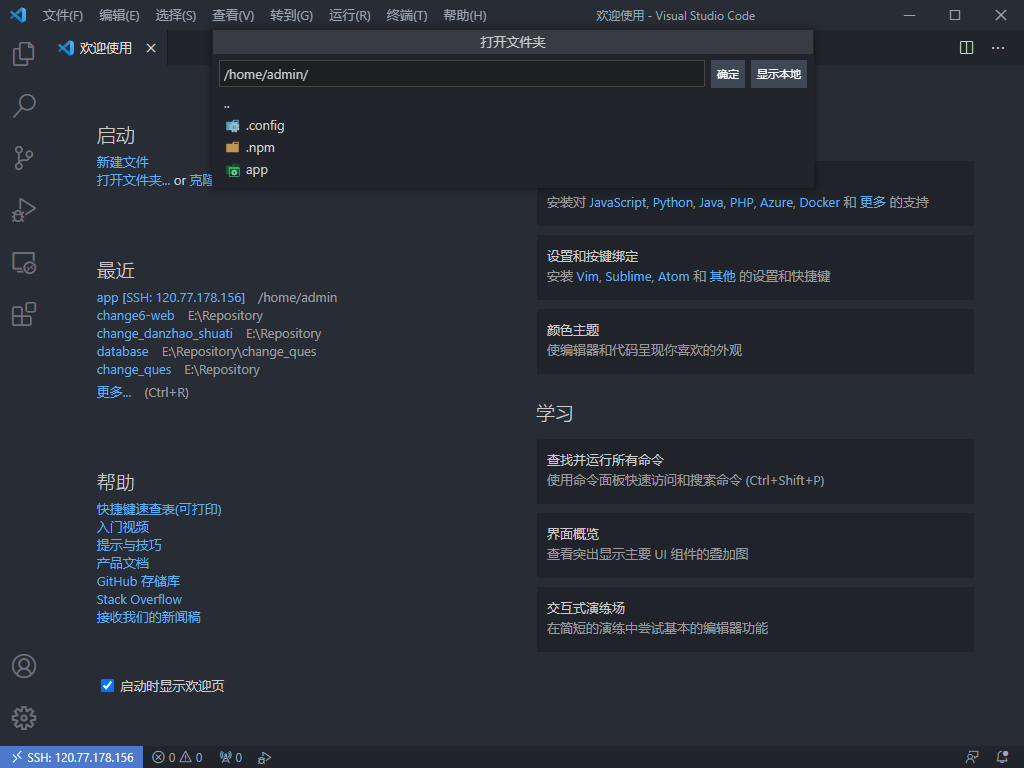
Task: Open the 终端(T) menu
Action: tap(407, 16)
